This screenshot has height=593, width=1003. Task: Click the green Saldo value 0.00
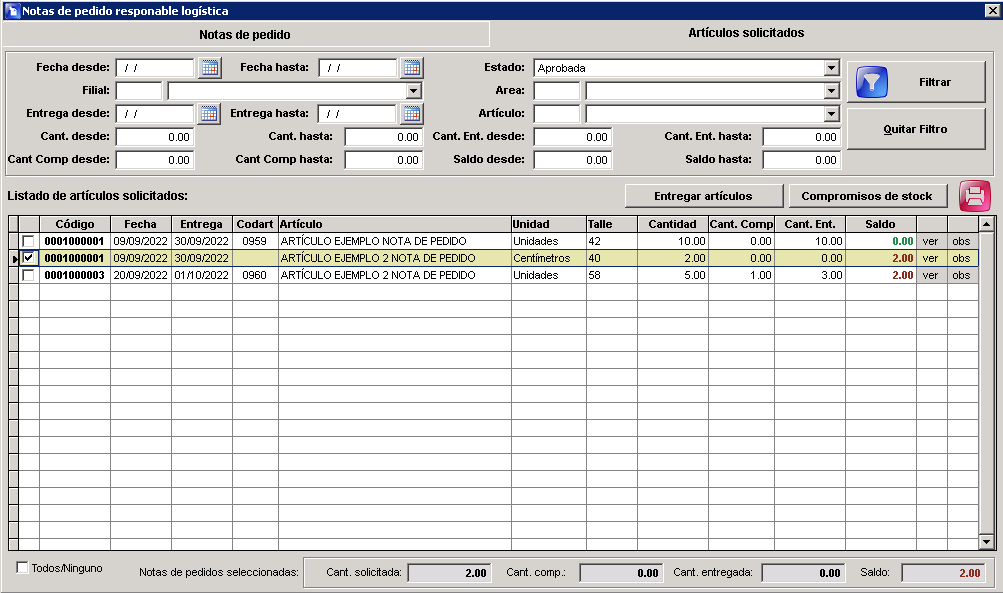881,241
